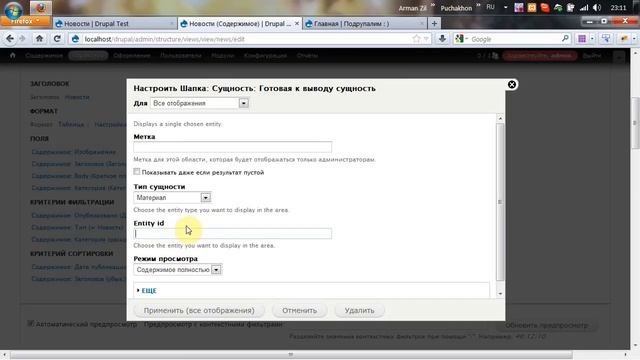Click the Firefox back arrow

10,39
